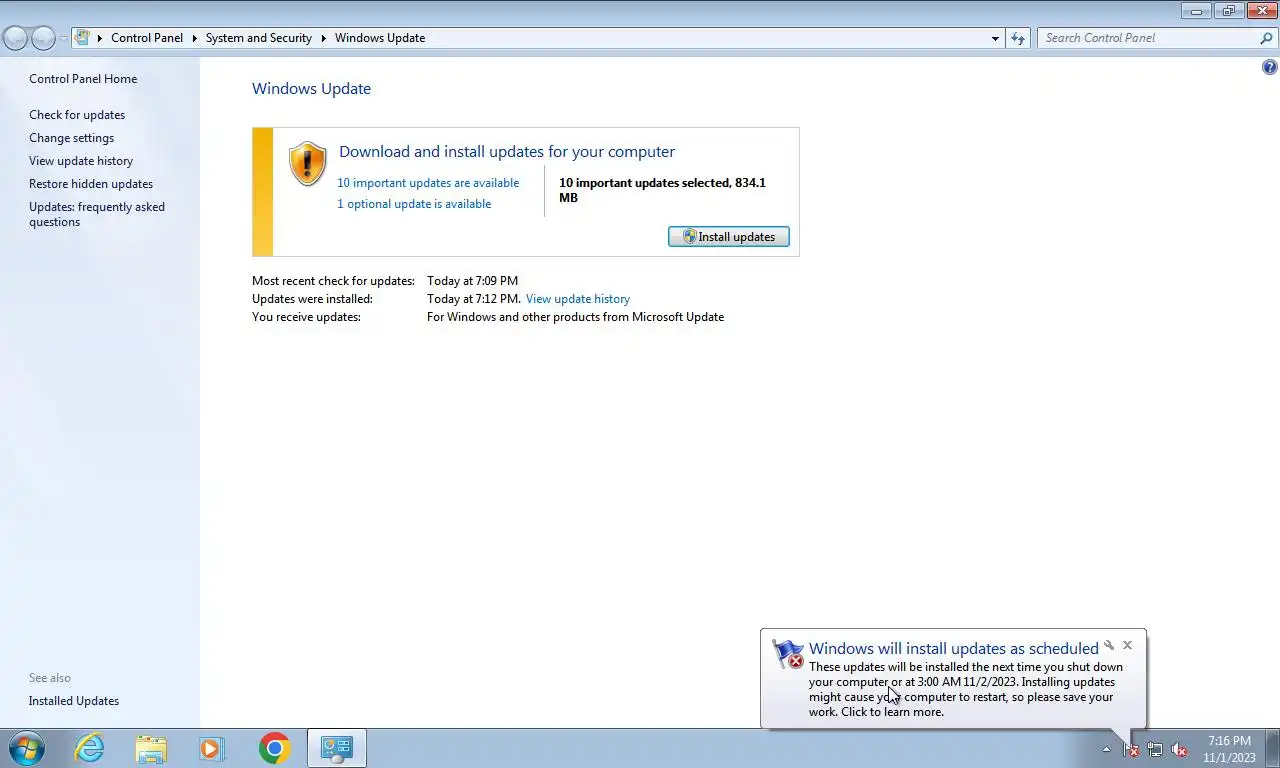Viewport: 1280px width, 768px height.
Task: Click the Updates were installed label
Action: pyautogui.click(x=312, y=299)
